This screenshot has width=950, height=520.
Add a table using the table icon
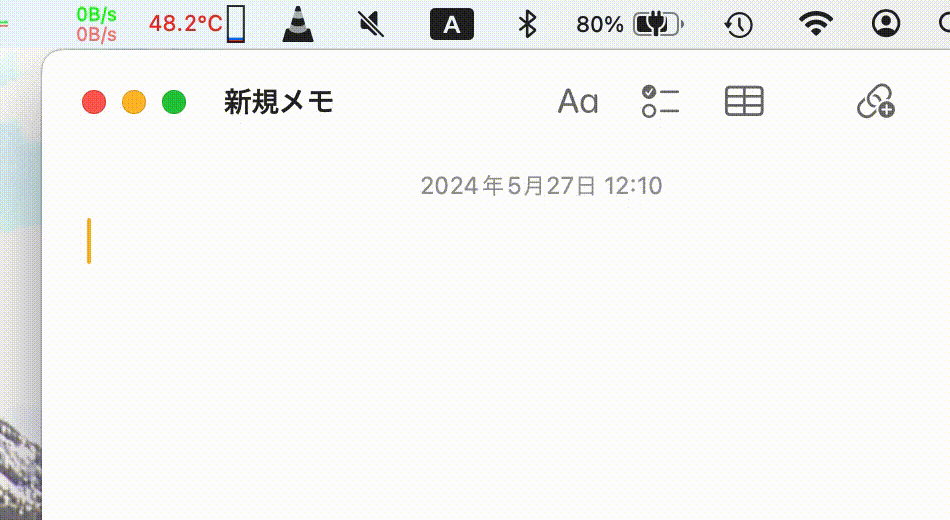coord(744,101)
